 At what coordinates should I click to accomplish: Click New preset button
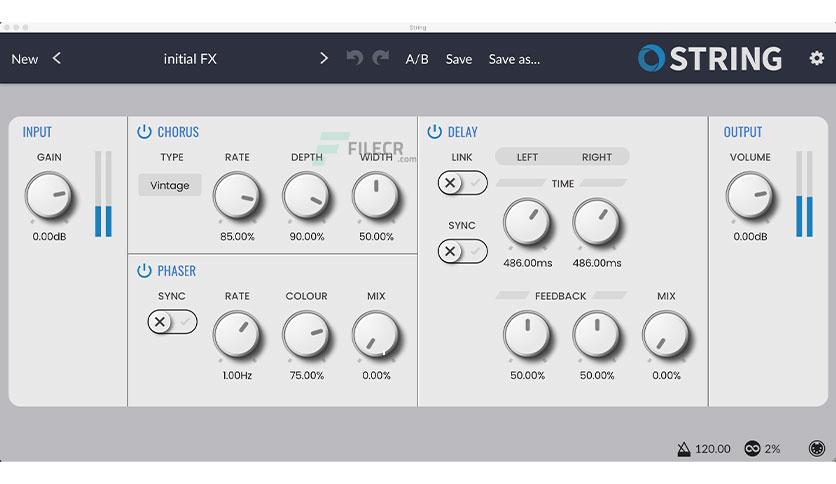tap(25, 59)
